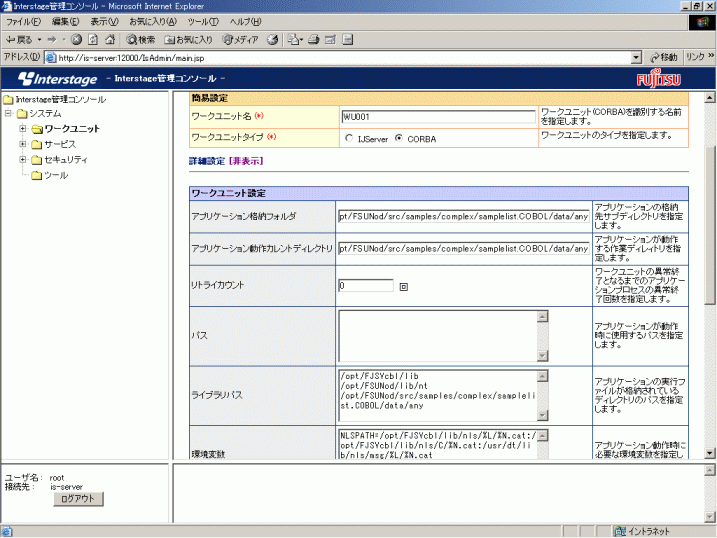Open the Forward button history dropdown
This screenshot has width=717, height=538.
pos(64,40)
